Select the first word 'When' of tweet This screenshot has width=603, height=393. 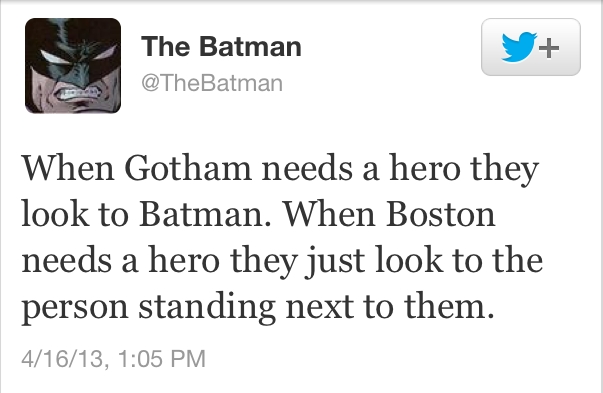point(68,168)
